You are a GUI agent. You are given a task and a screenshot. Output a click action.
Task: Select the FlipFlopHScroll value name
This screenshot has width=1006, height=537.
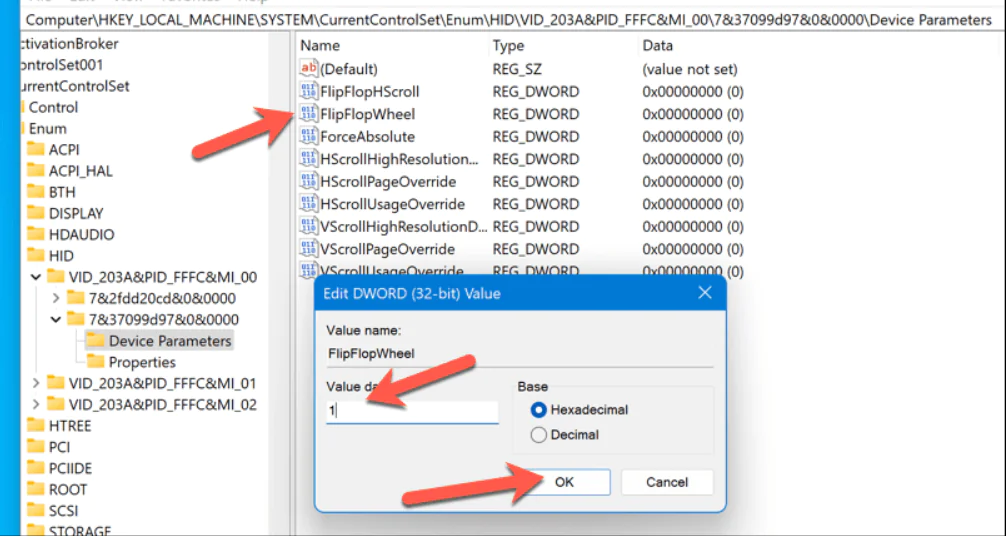point(370,92)
